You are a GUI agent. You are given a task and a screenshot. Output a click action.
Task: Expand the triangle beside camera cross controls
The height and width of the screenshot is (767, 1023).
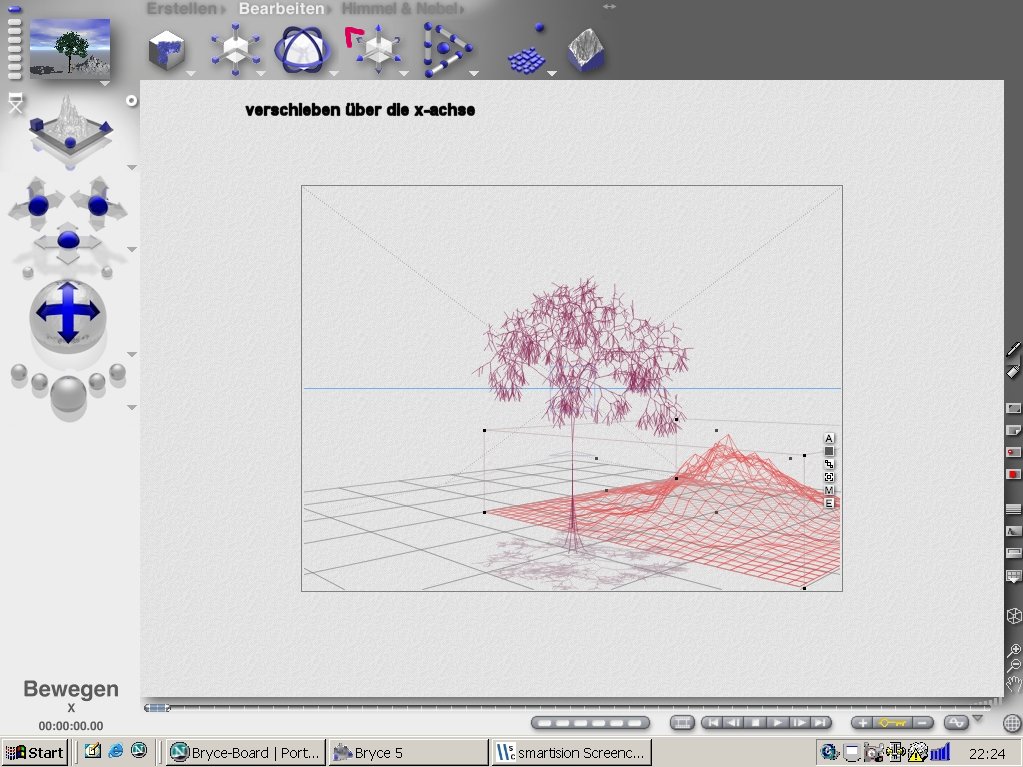(131, 249)
